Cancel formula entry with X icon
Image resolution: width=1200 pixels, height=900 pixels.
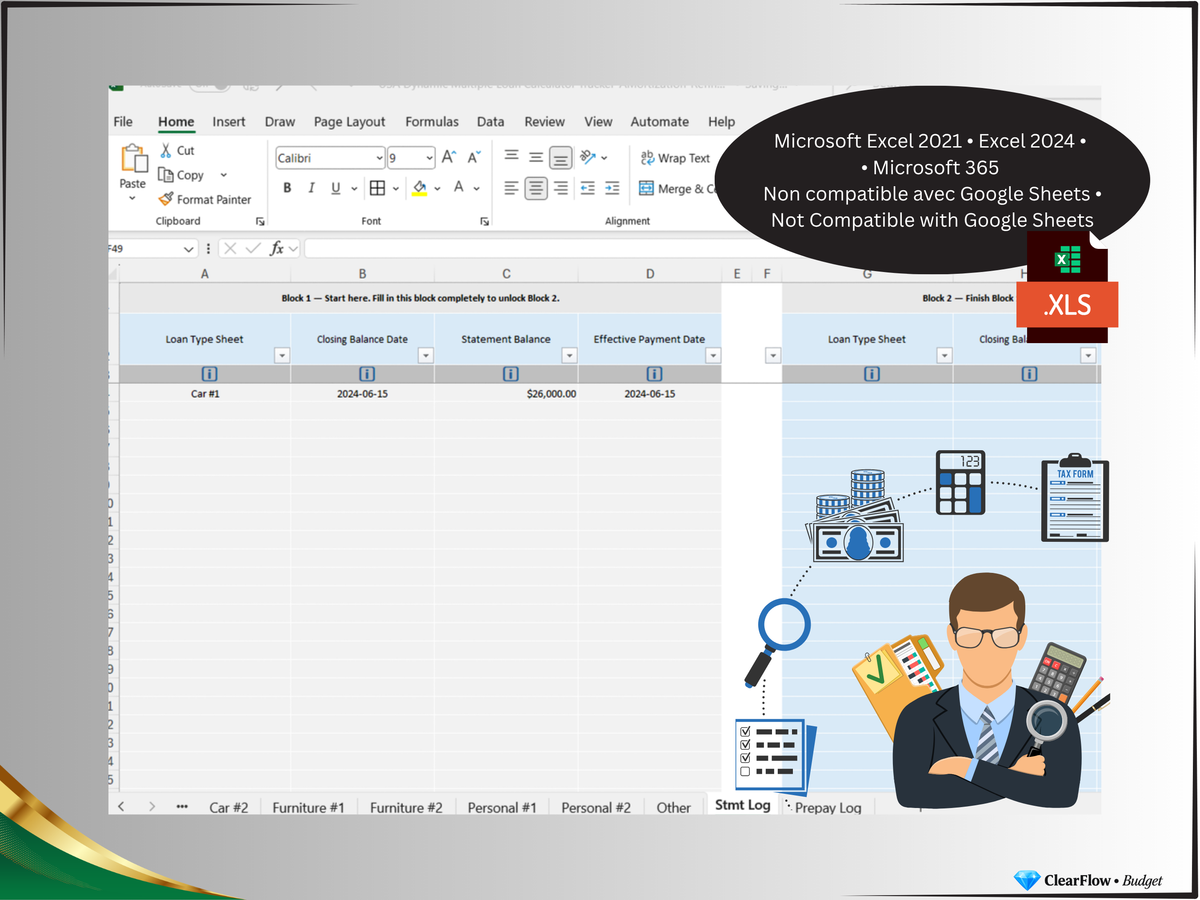[230, 249]
